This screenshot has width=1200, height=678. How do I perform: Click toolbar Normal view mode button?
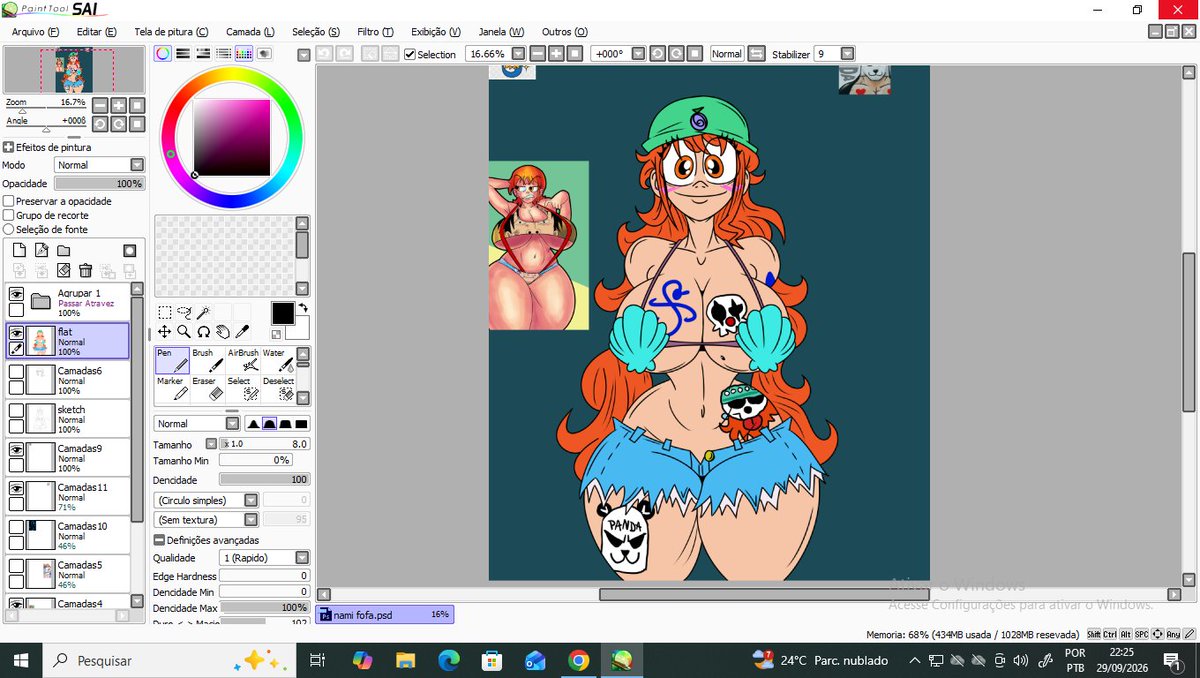click(727, 54)
